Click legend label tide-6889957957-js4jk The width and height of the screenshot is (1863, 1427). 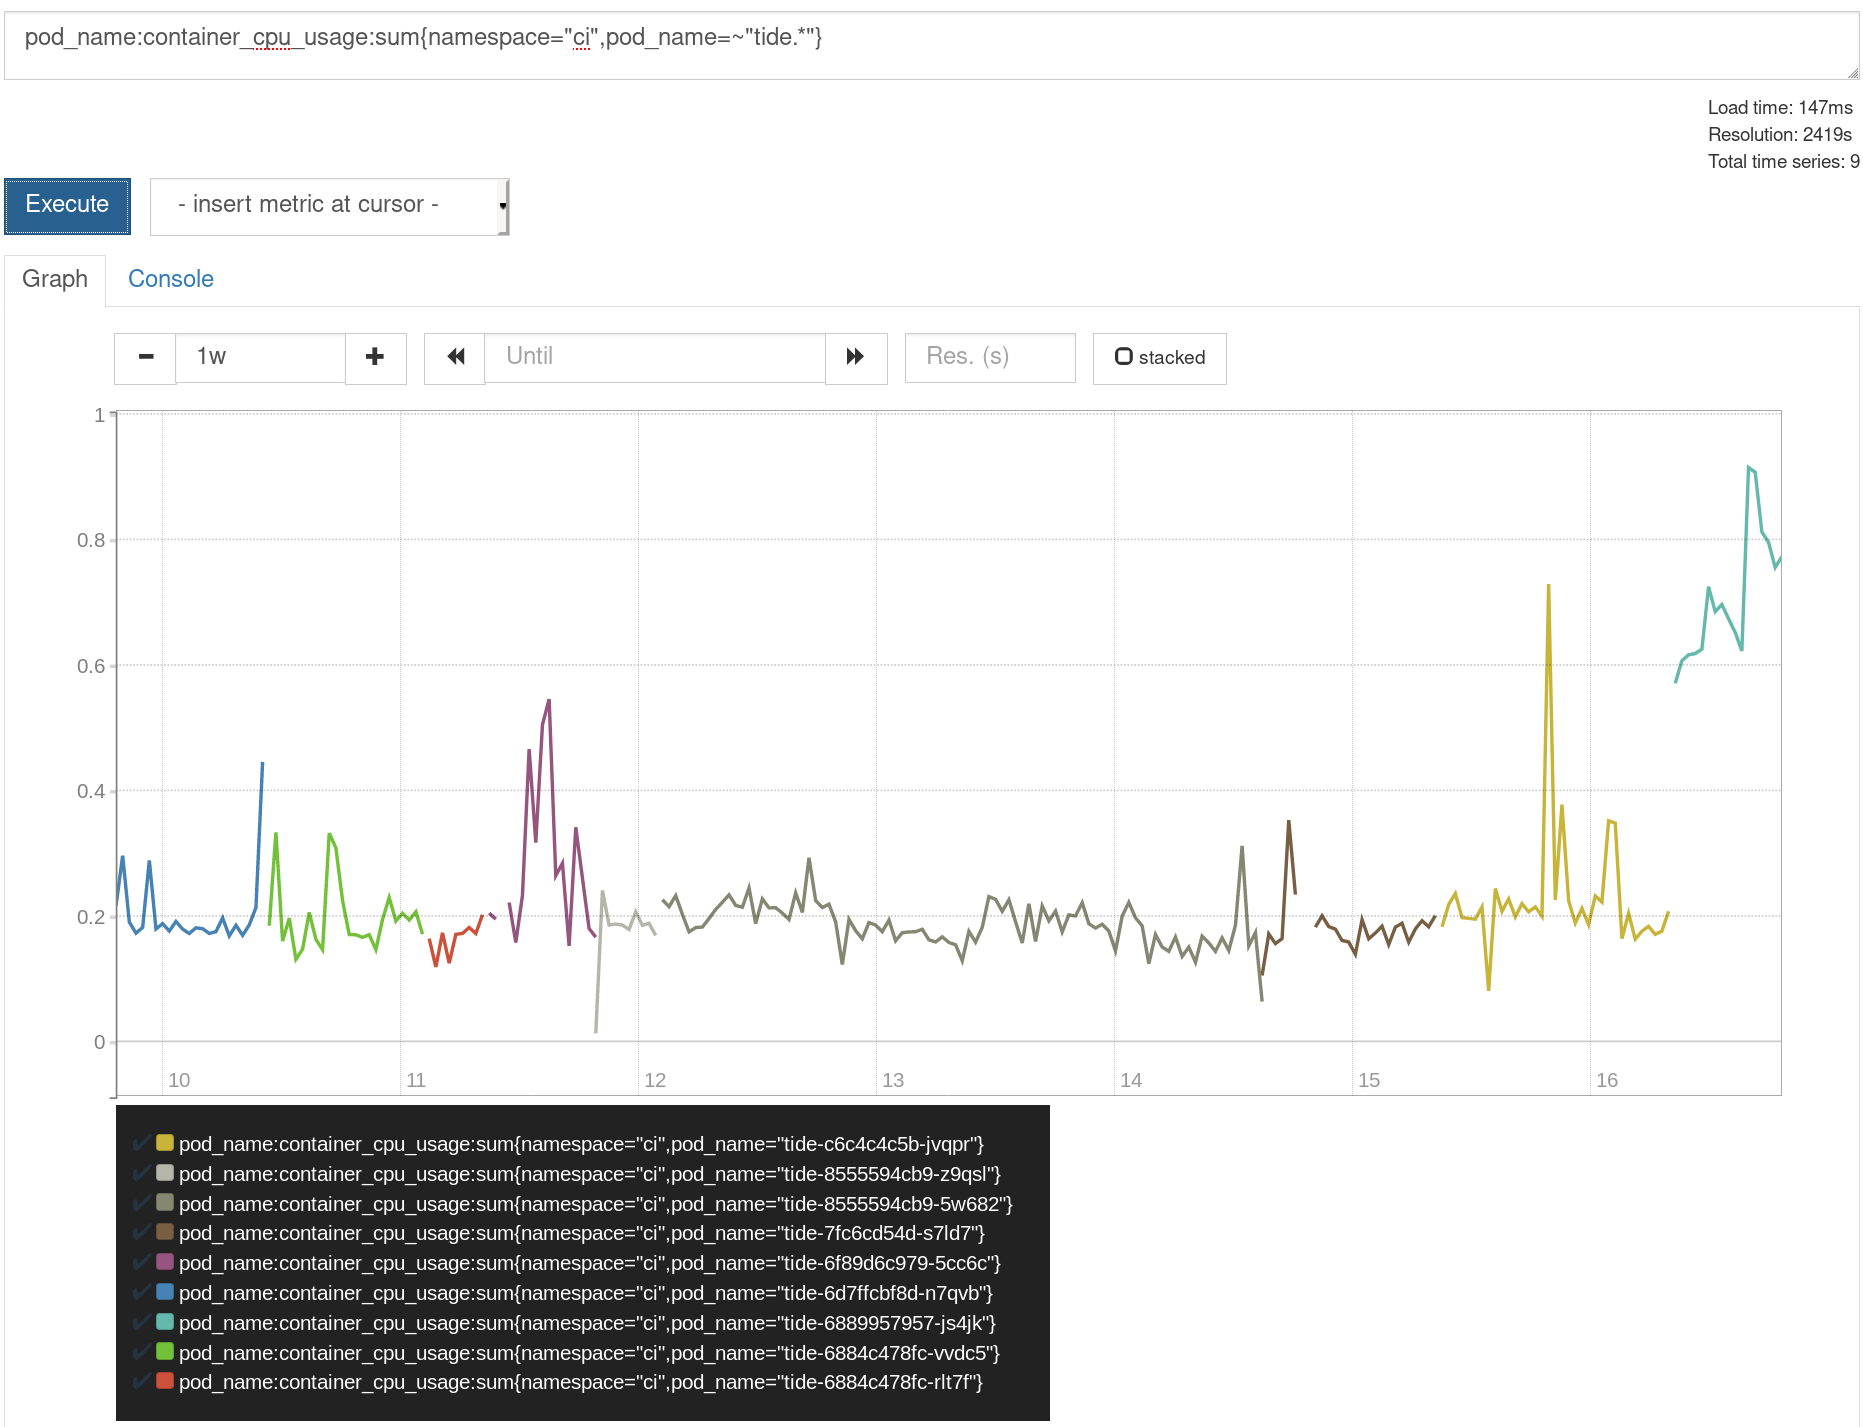587,1323
